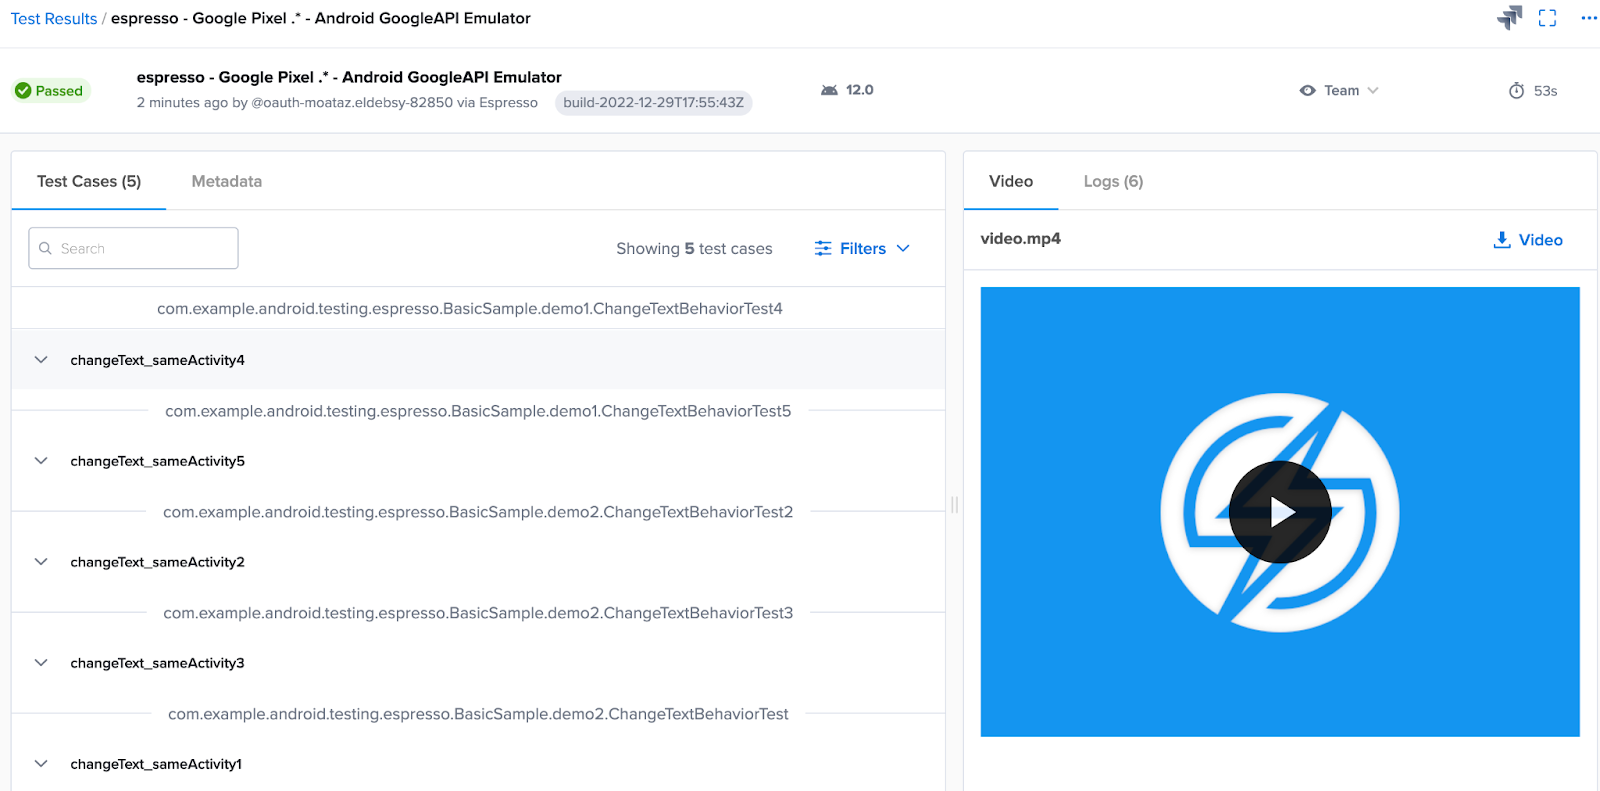The image size is (1600, 791).
Task: Click the video download arrow icon
Action: coord(1501,240)
